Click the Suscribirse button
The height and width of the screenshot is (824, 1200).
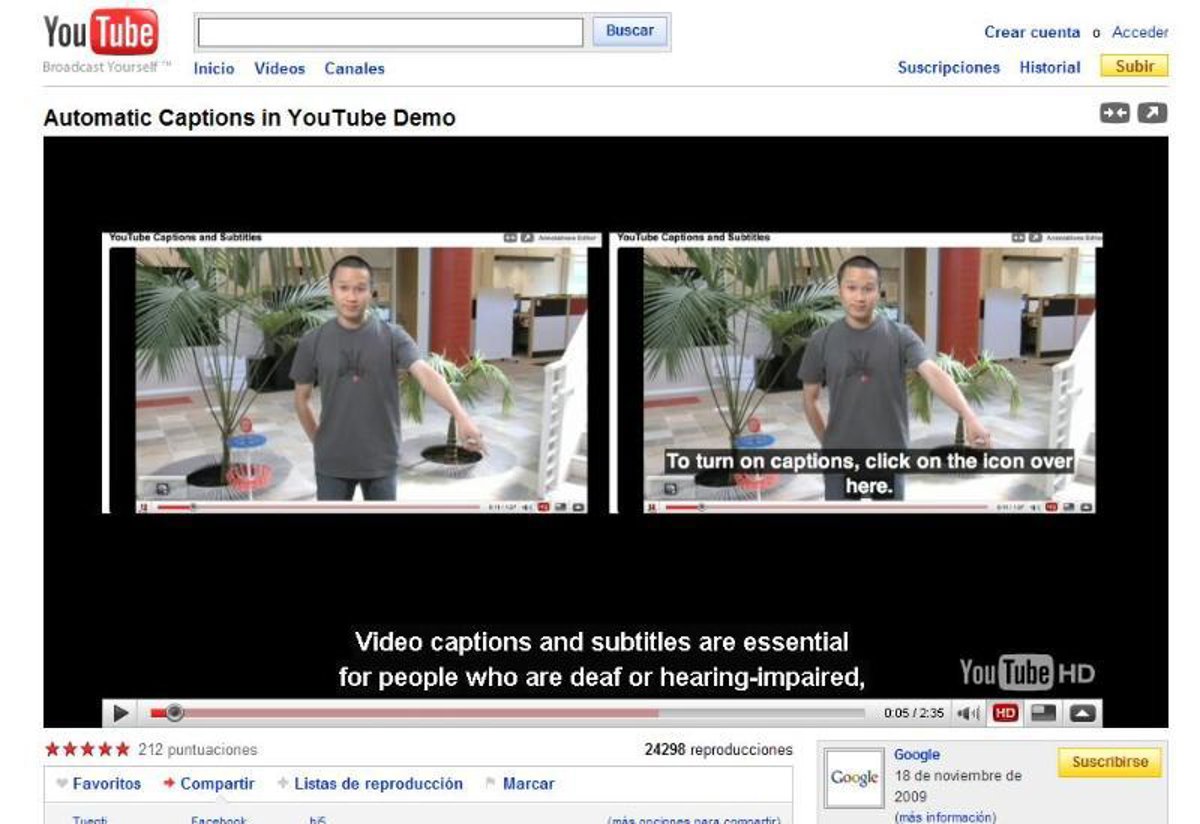click(x=1110, y=762)
